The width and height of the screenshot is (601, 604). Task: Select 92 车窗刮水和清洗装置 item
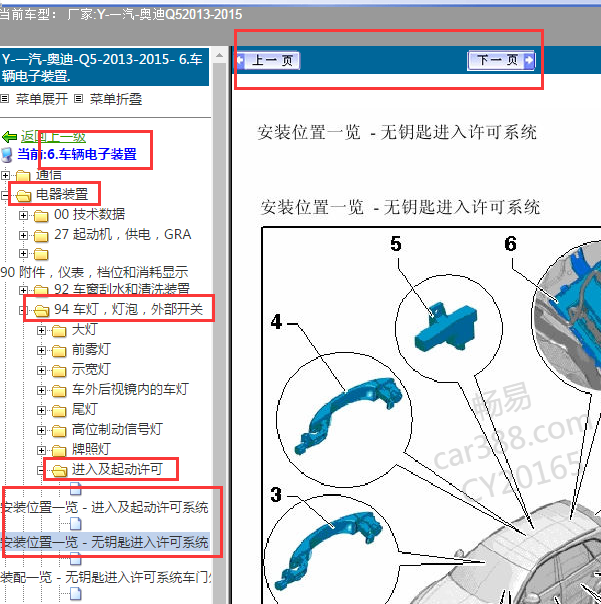coord(122,289)
